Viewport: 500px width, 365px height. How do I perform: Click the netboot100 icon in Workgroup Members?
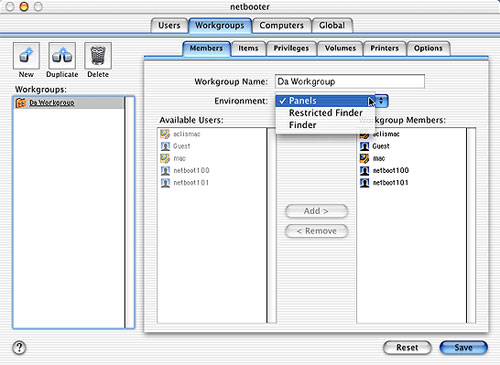pyautogui.click(x=365, y=170)
